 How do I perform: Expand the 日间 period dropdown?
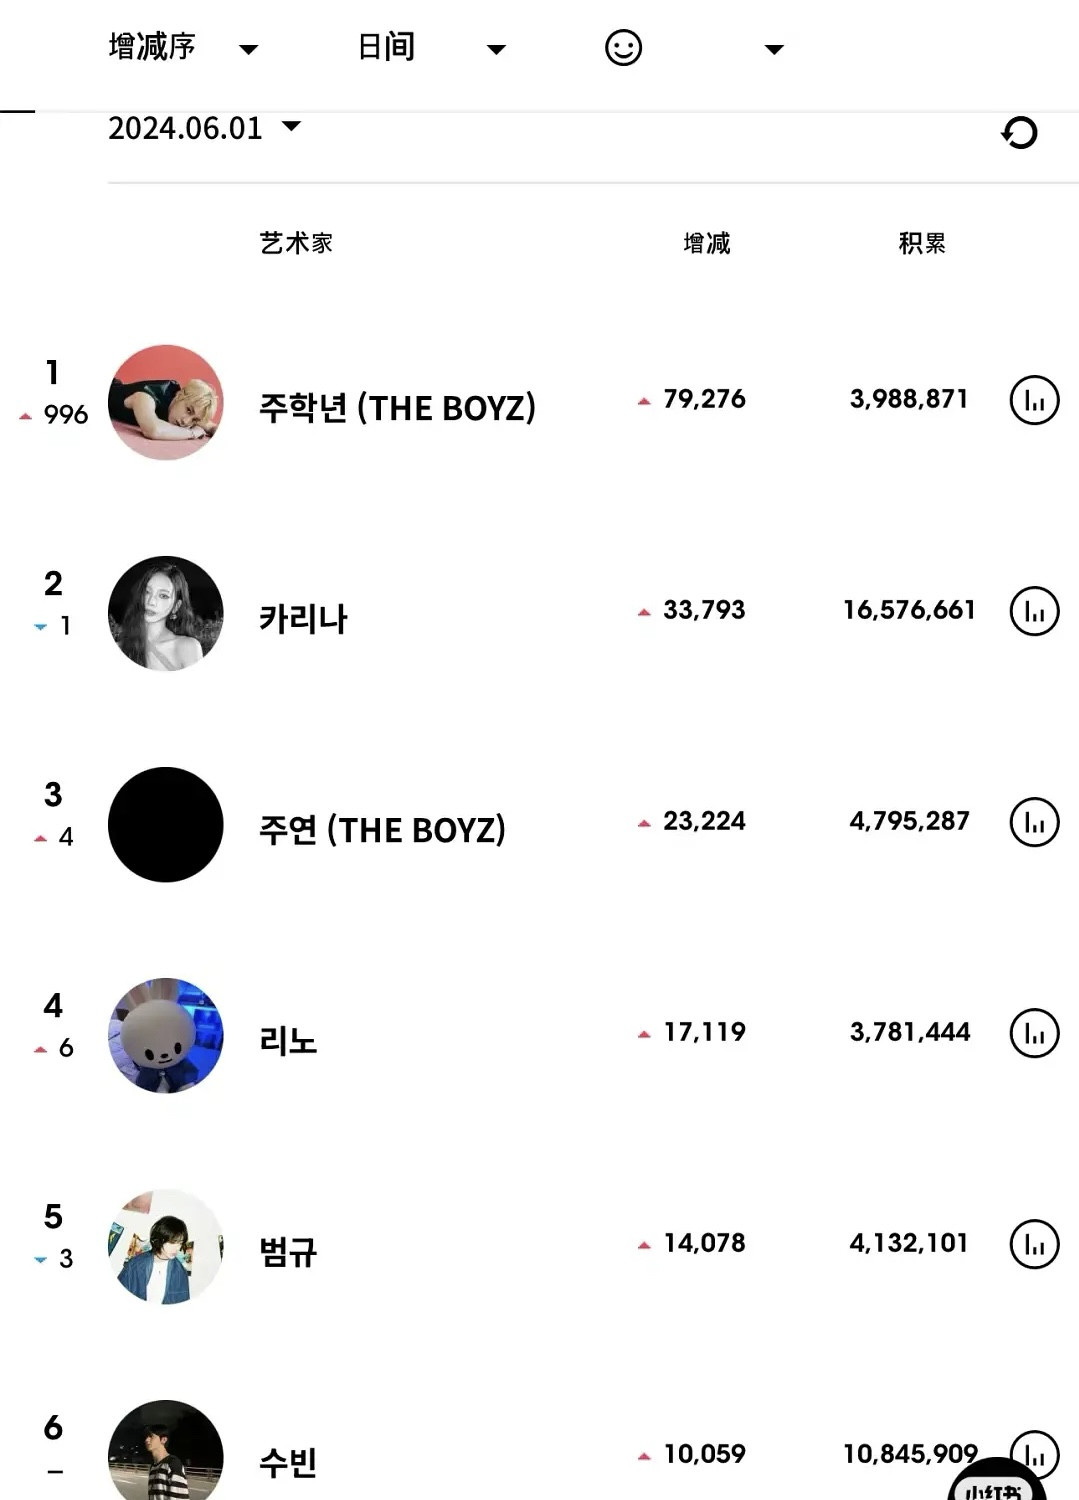click(x=431, y=47)
